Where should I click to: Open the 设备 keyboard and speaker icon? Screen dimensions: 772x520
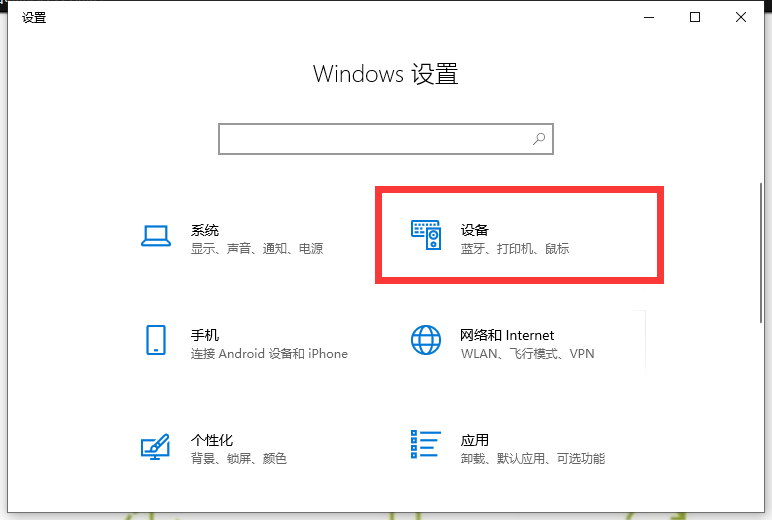tap(426, 235)
